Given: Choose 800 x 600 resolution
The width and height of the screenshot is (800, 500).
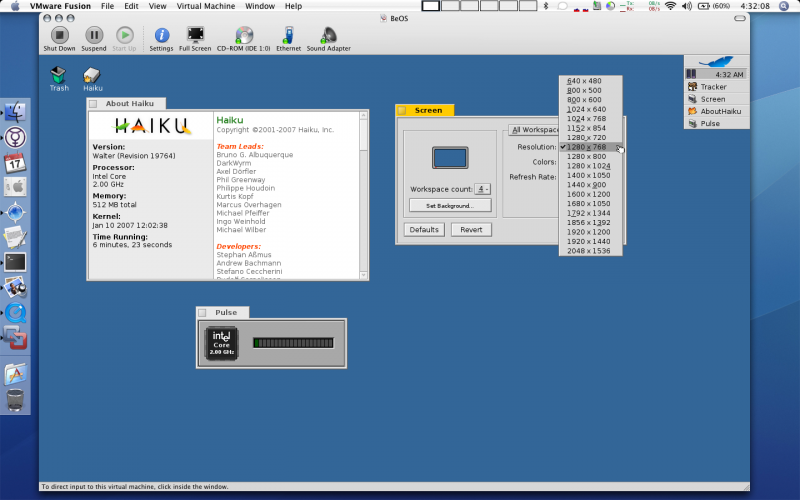Looking at the screenshot, I should coord(590,99).
